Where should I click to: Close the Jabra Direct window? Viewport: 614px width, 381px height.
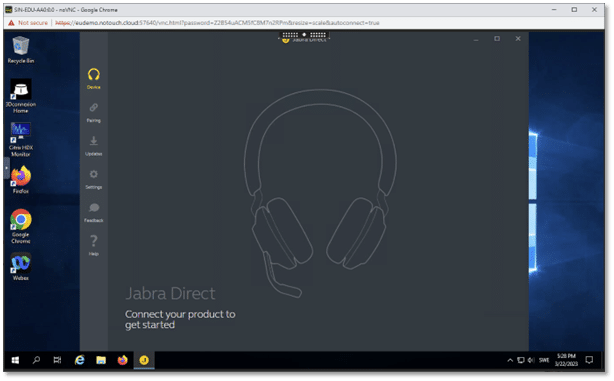coord(518,39)
